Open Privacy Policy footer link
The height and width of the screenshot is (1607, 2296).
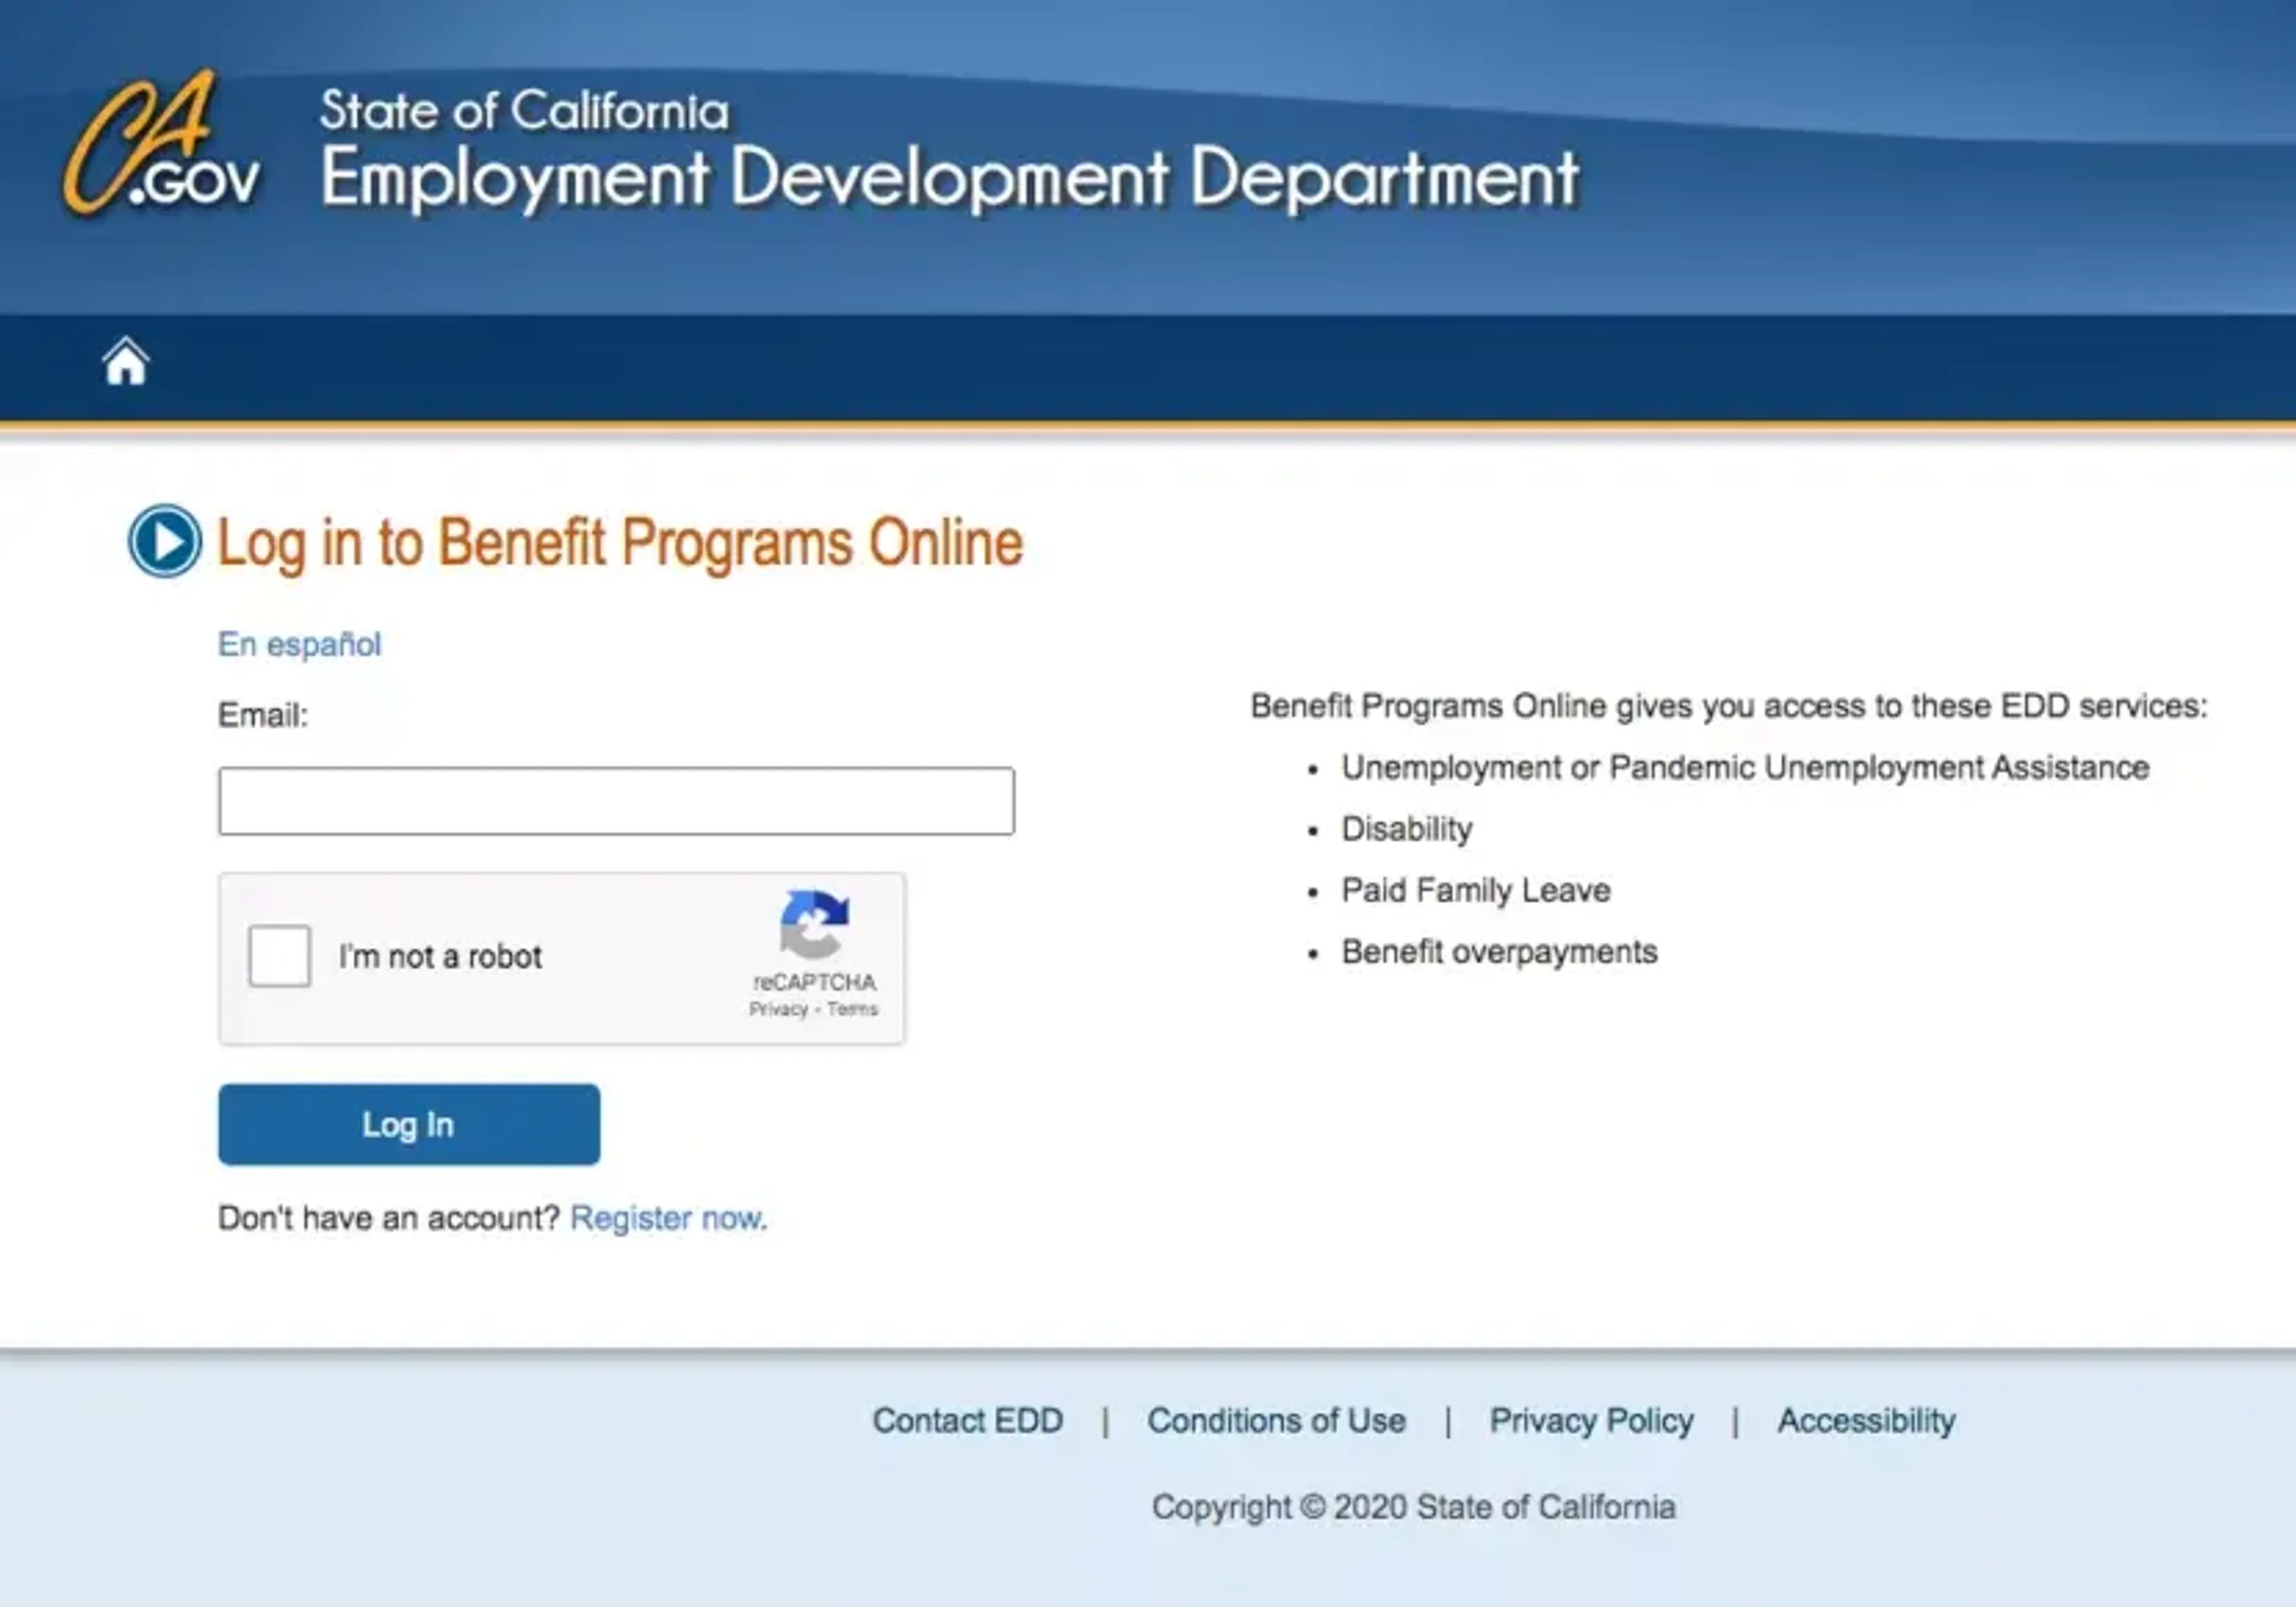tap(1591, 1421)
